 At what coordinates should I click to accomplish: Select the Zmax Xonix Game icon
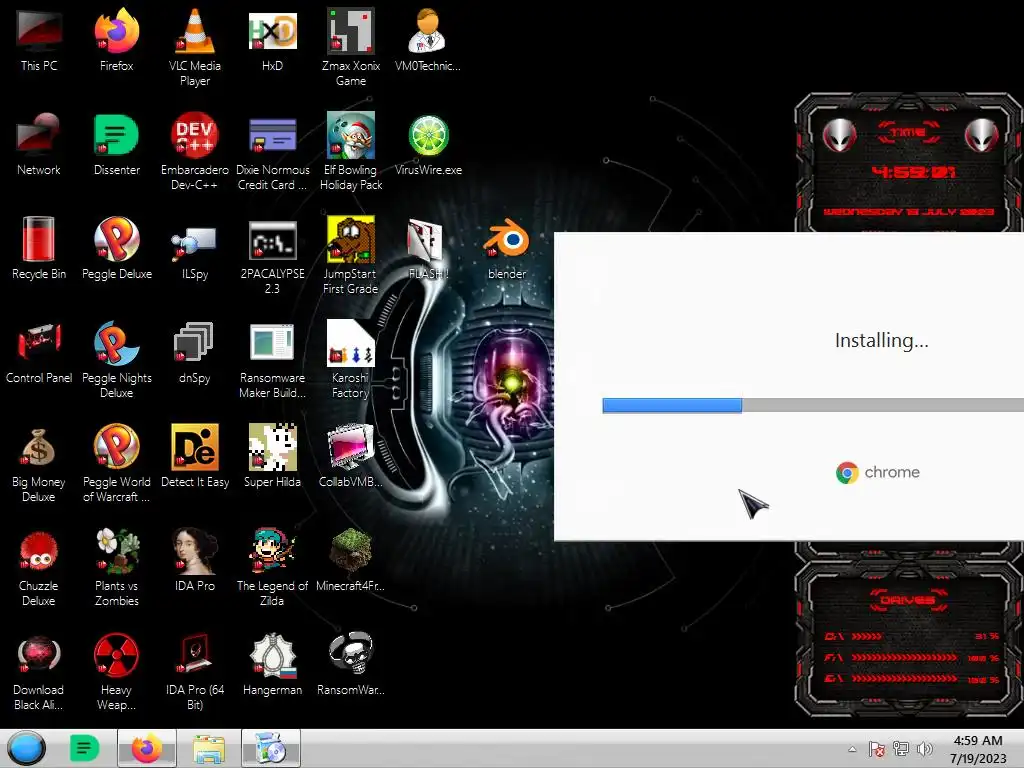pos(351,47)
